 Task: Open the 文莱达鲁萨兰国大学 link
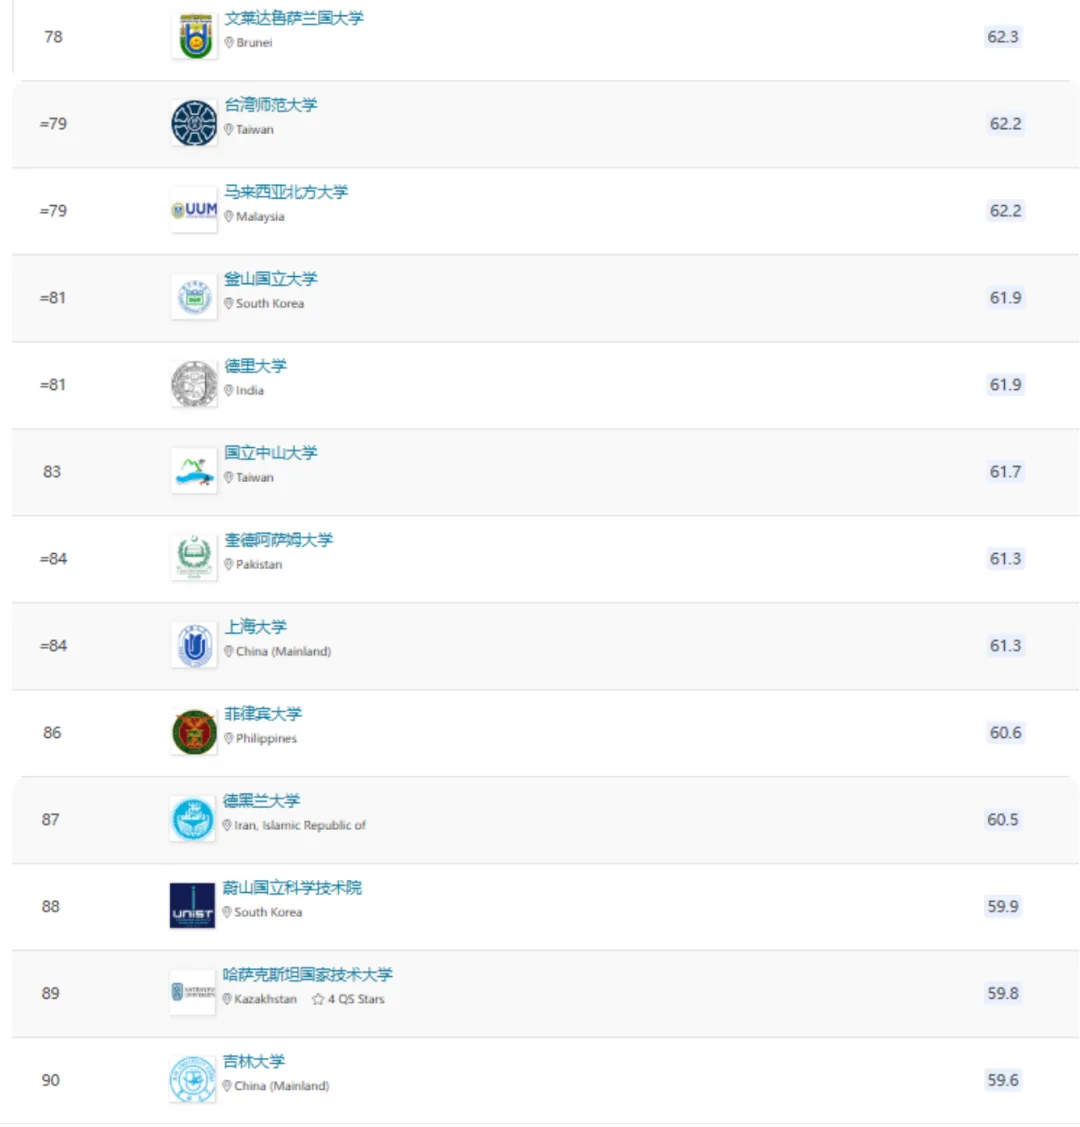(294, 18)
